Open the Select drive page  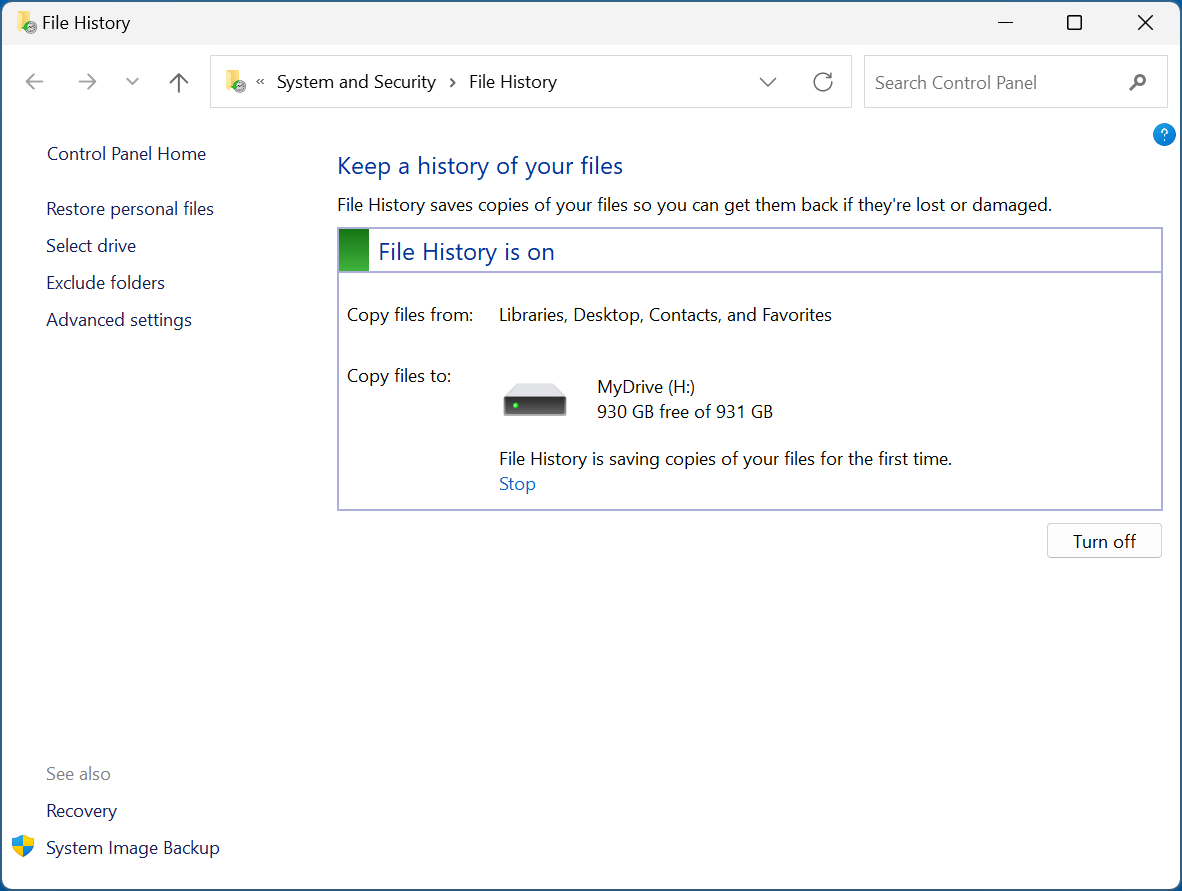(91, 245)
